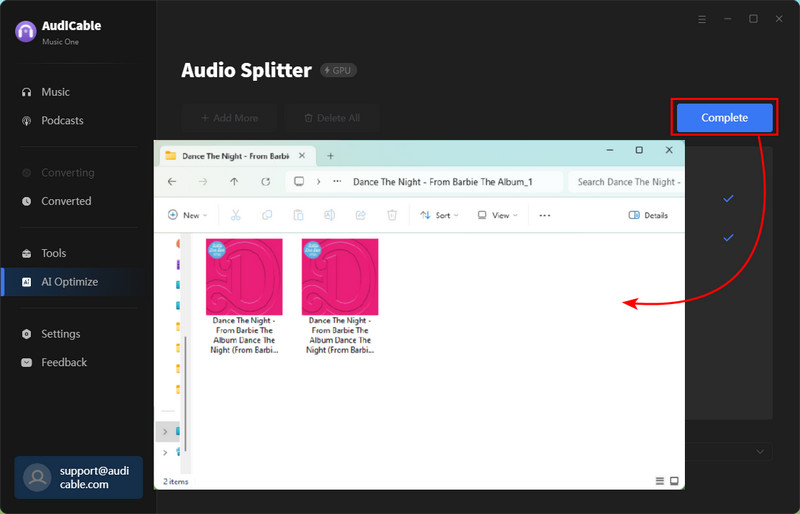Click the This PC monitor icon in address bar

(x=299, y=182)
